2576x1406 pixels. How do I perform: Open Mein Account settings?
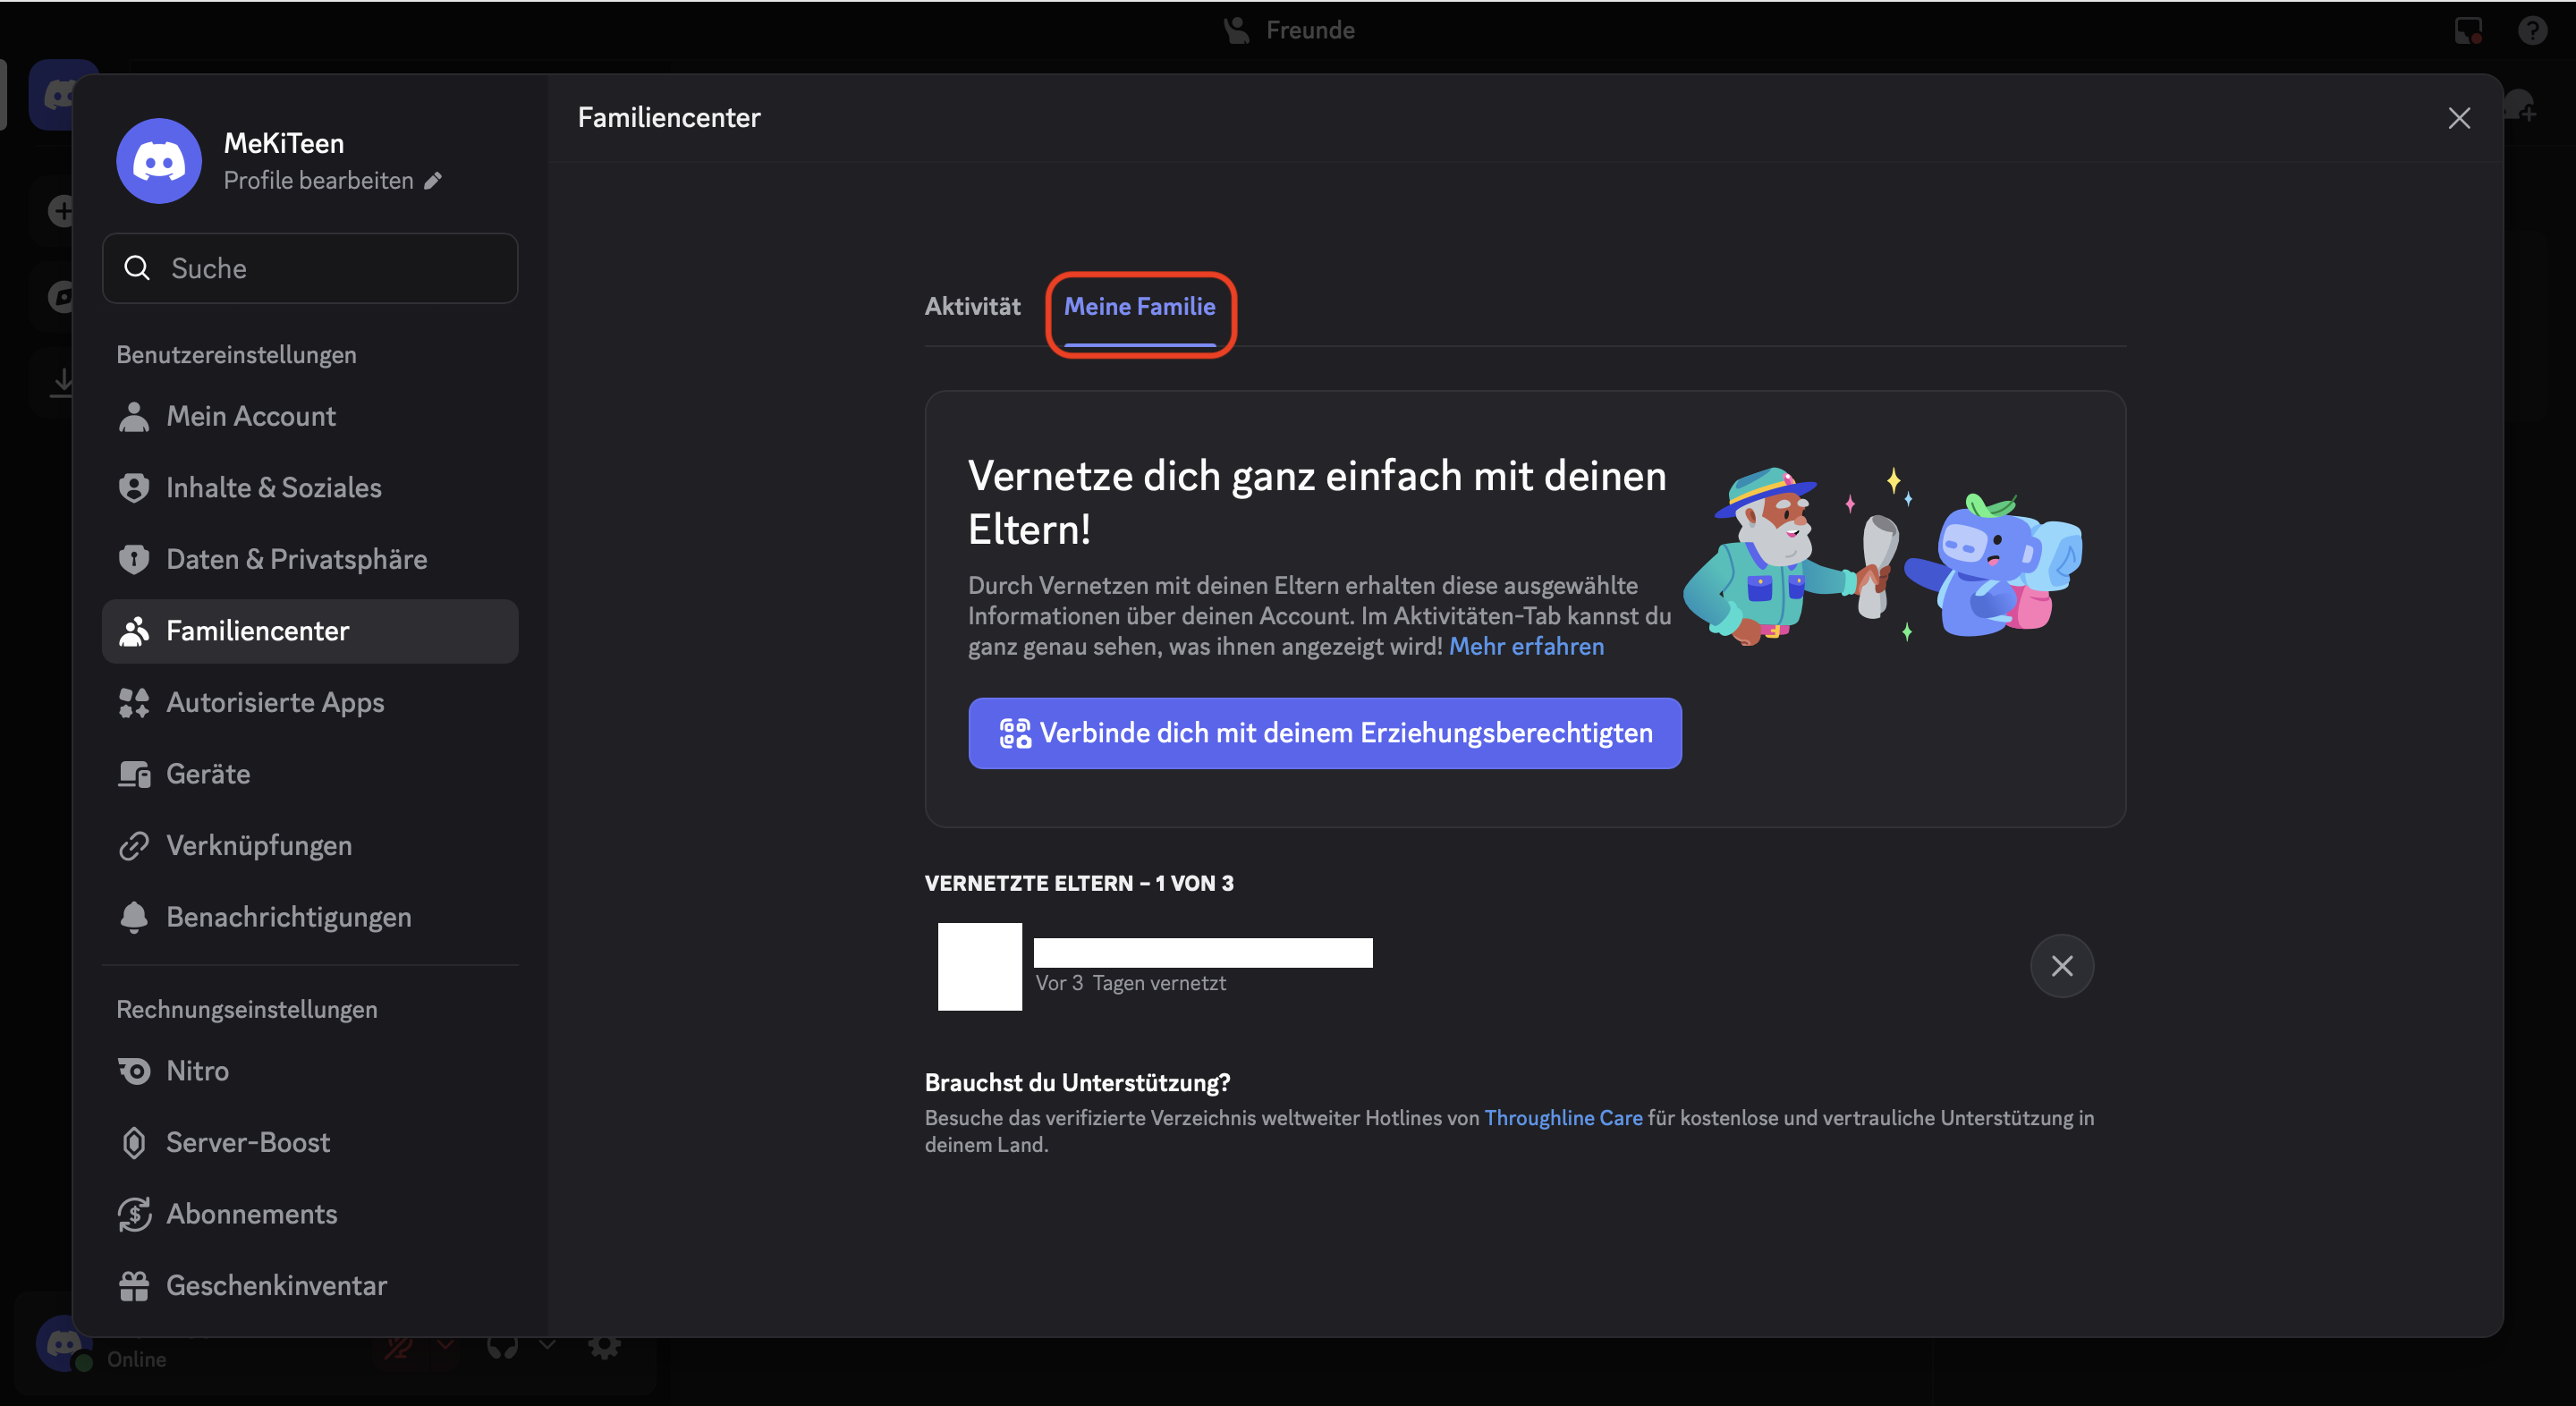point(250,416)
